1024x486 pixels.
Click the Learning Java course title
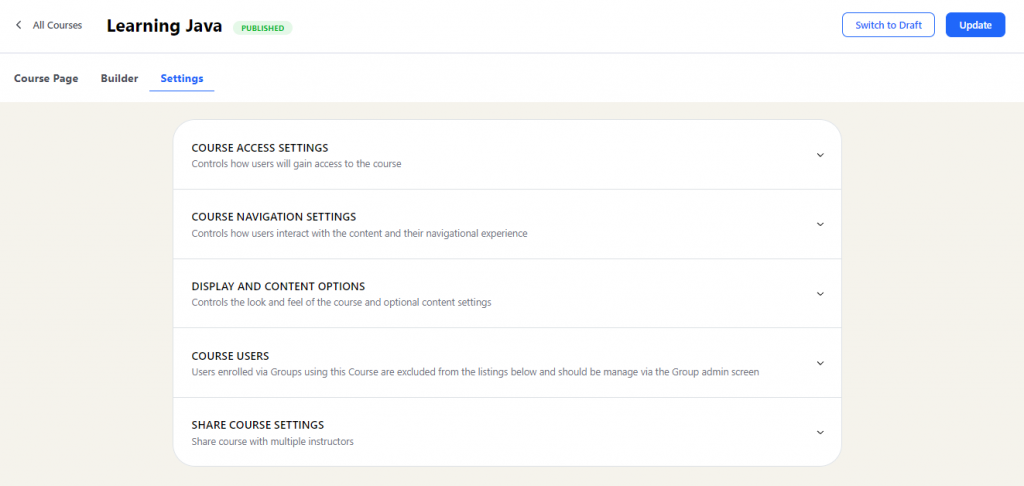(165, 26)
